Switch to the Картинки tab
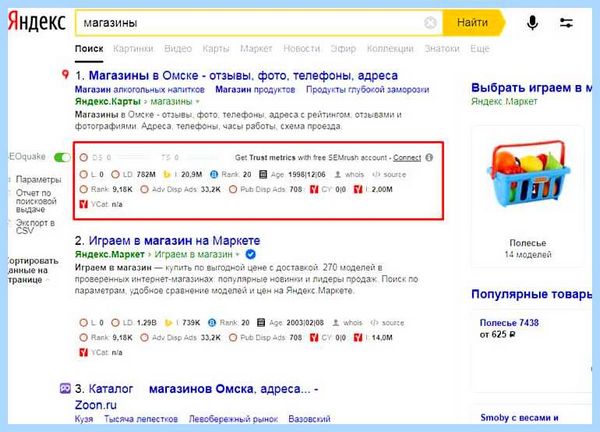 133,49
